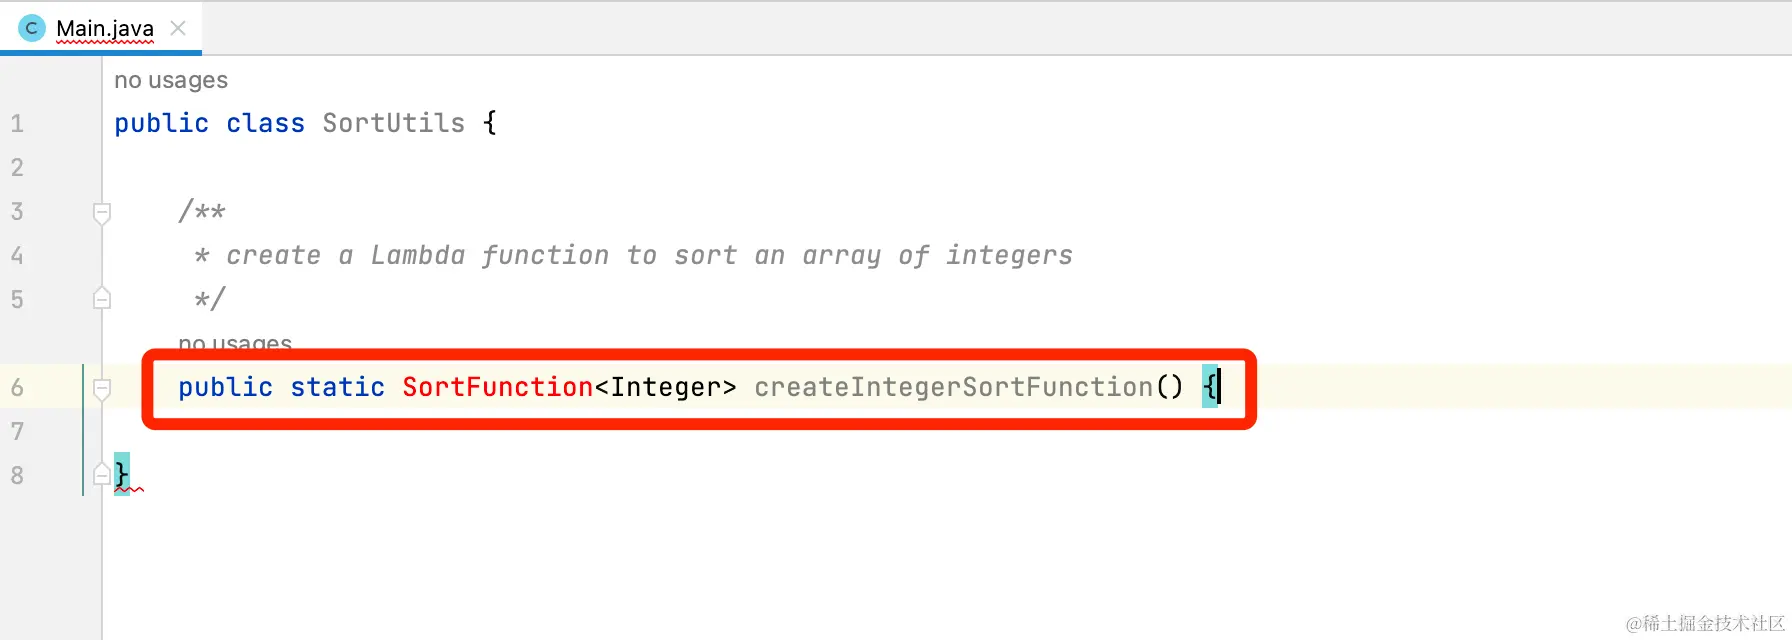Close the Main.java editor tab
This screenshot has height=640, width=1792.
[x=178, y=28]
